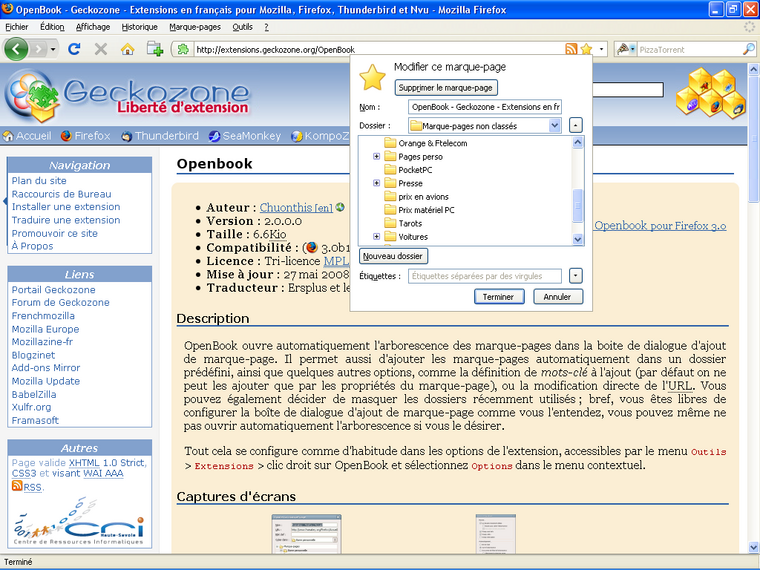Image resolution: width=760 pixels, height=570 pixels.
Task: Open the address bar history dropdown
Action: pyautogui.click(x=602, y=49)
